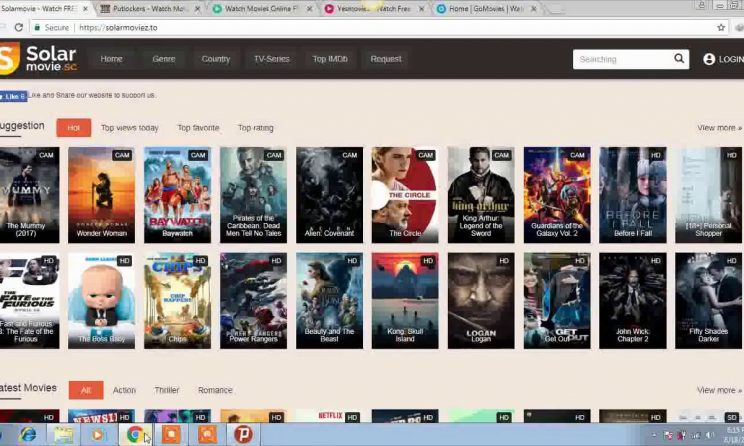
Task: Open Beauty and The Beast poster
Action: pyautogui.click(x=329, y=301)
